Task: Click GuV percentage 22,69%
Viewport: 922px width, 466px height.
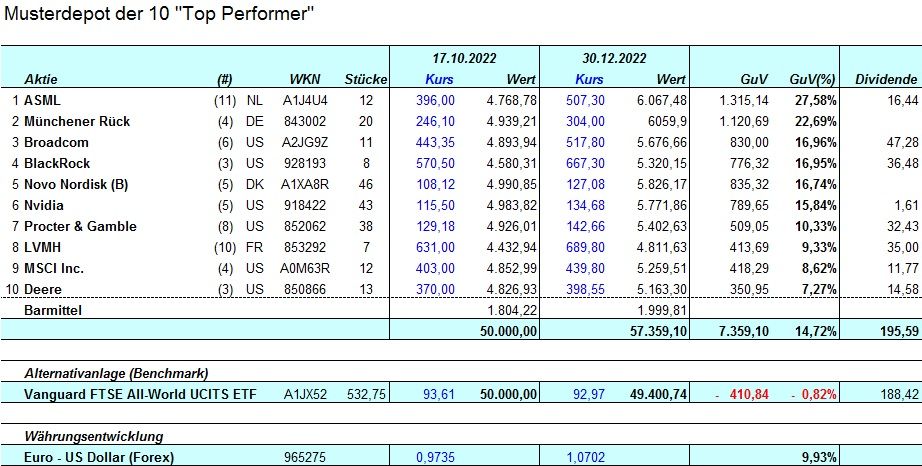Action: (816, 122)
